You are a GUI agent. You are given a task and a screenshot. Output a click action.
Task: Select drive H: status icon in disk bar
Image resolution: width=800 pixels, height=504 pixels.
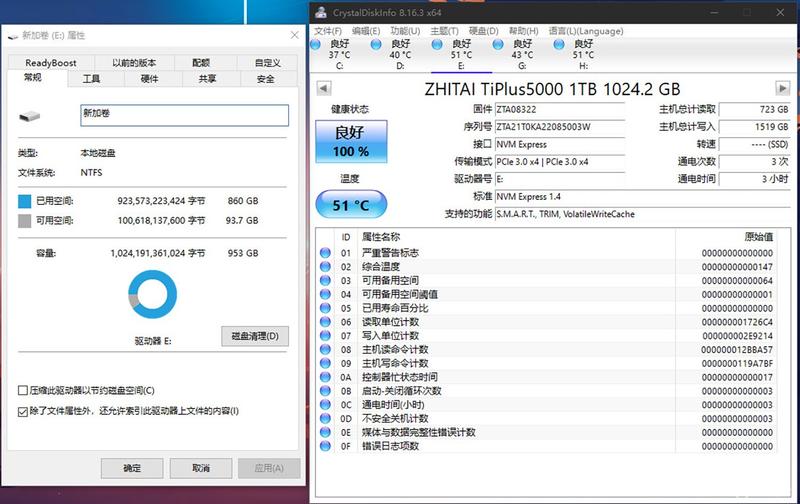pos(559,44)
